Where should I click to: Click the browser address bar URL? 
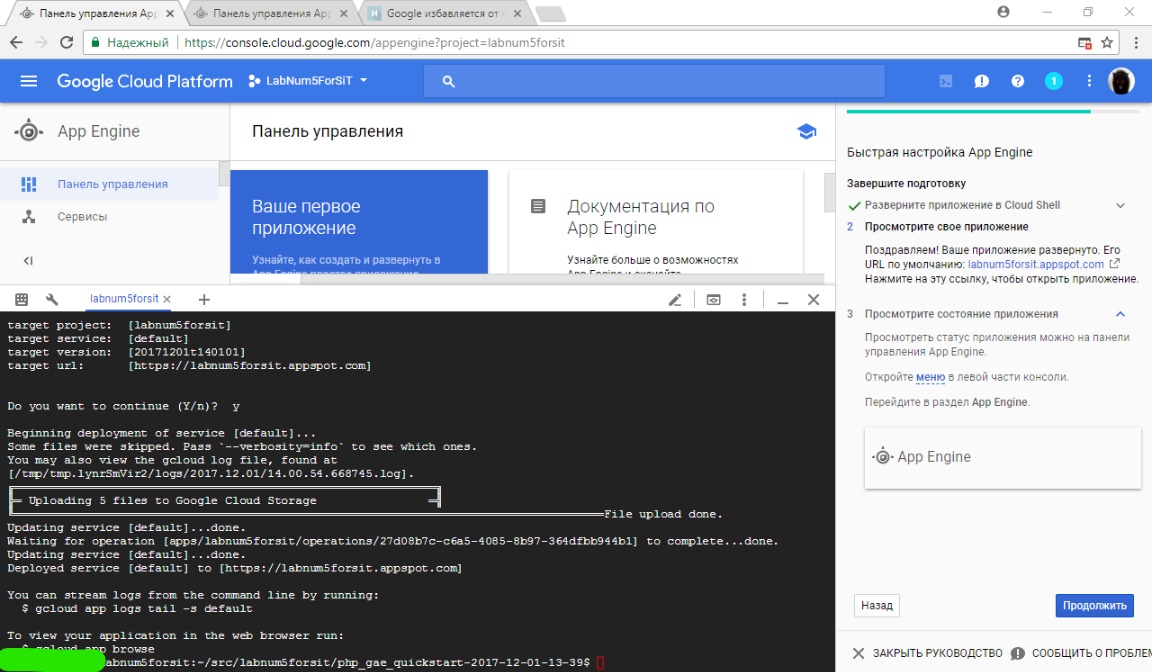(x=375, y=43)
